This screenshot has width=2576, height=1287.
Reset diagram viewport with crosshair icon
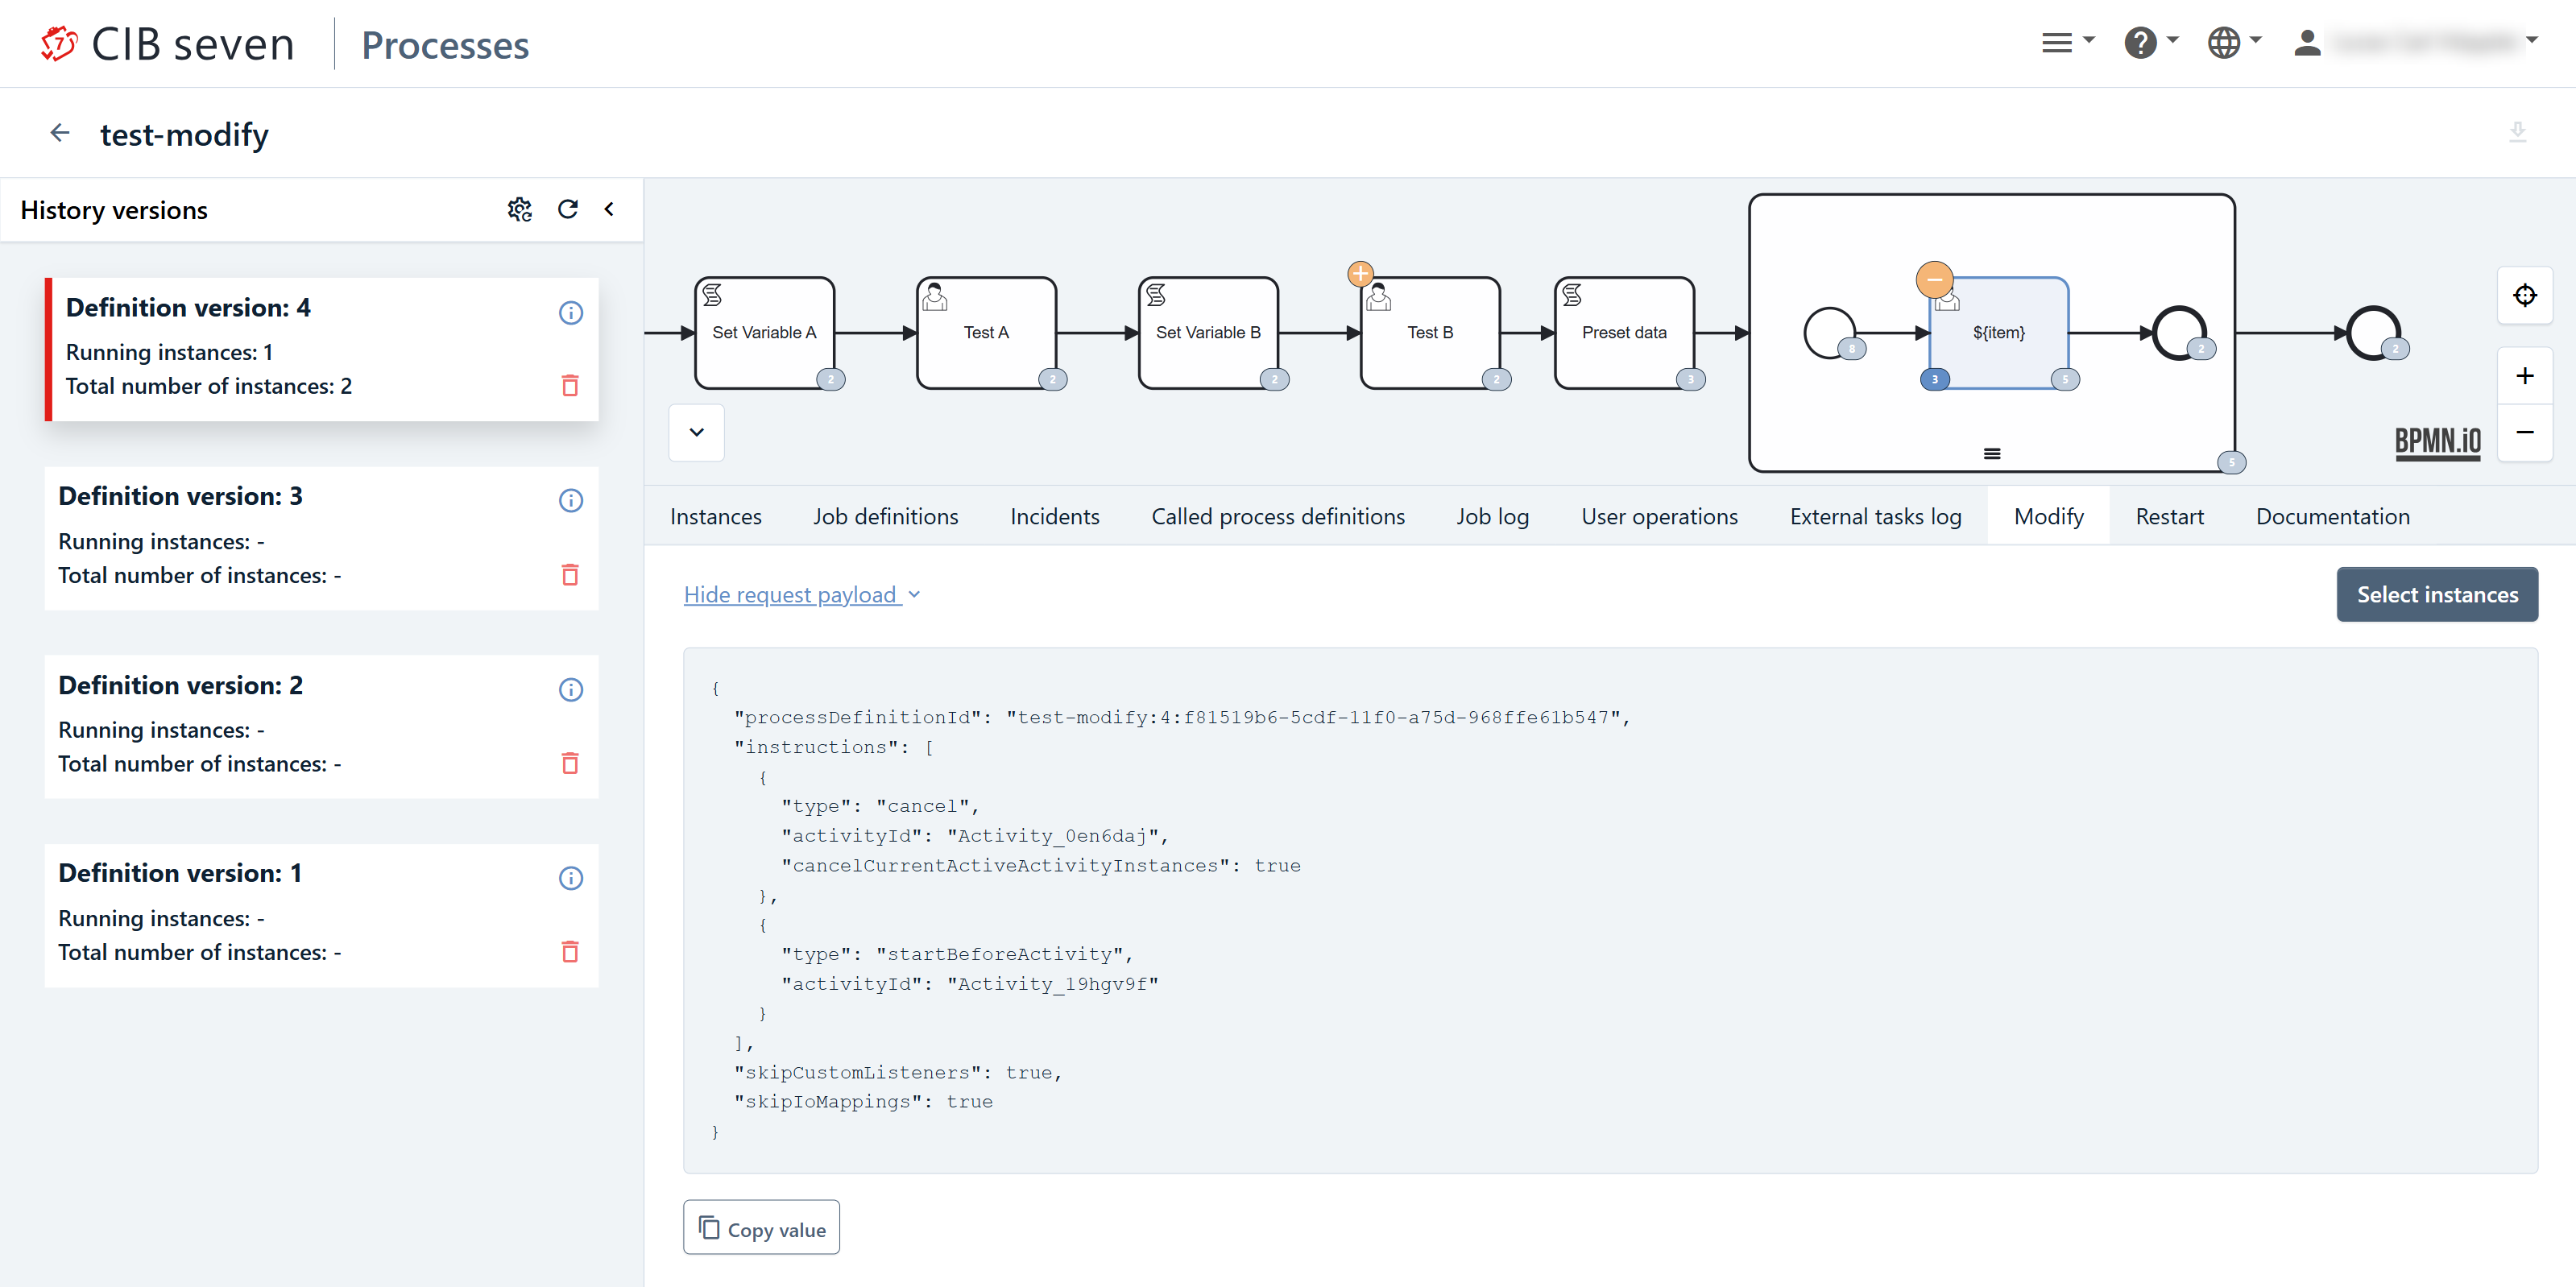[2524, 295]
